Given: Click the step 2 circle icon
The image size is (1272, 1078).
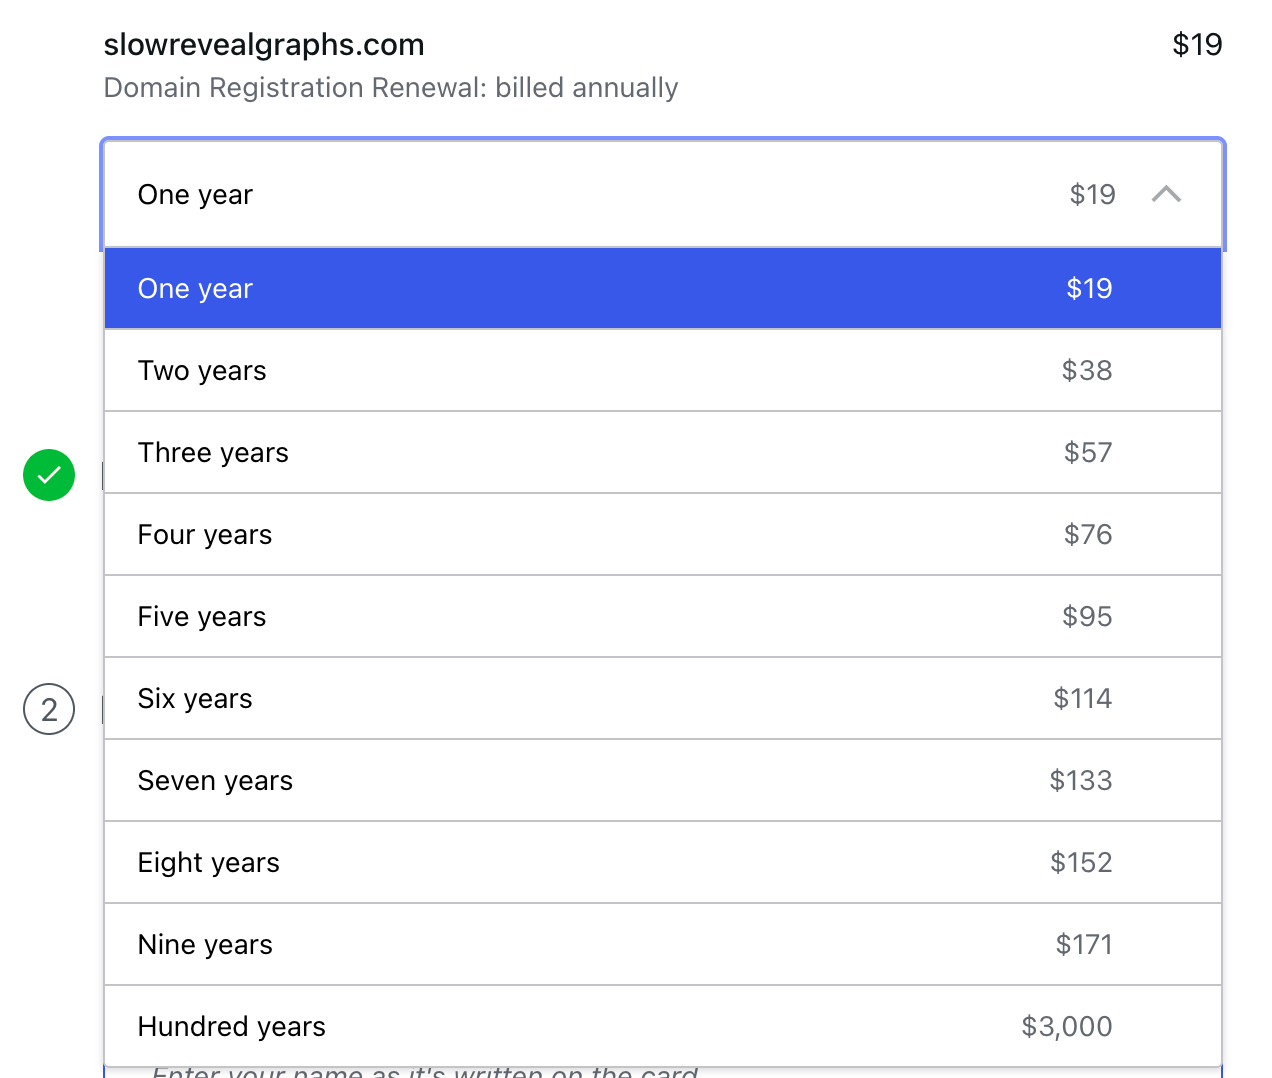Looking at the screenshot, I should tap(49, 709).
